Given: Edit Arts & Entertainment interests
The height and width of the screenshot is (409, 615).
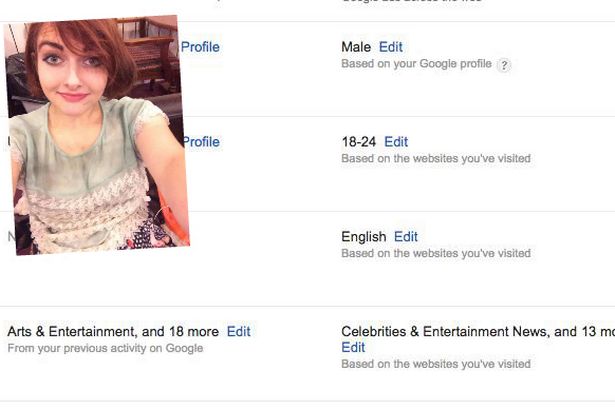Looking at the screenshot, I should [x=238, y=331].
